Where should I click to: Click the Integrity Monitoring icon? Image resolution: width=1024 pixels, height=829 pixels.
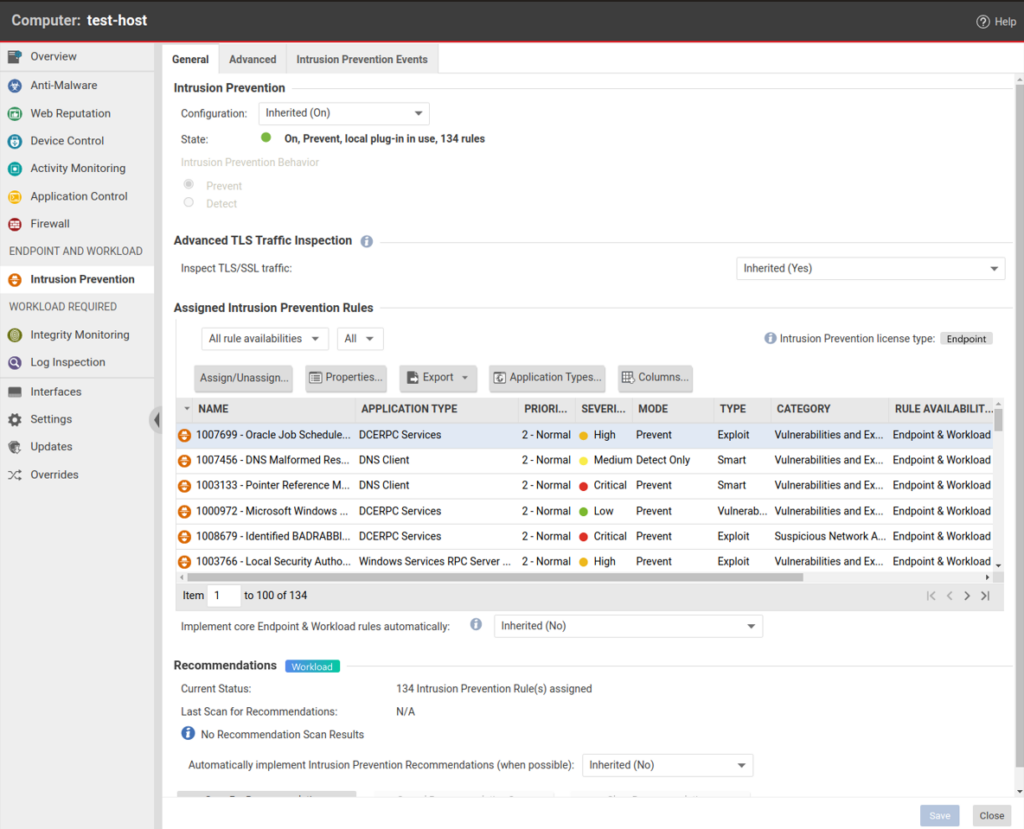(x=15, y=335)
